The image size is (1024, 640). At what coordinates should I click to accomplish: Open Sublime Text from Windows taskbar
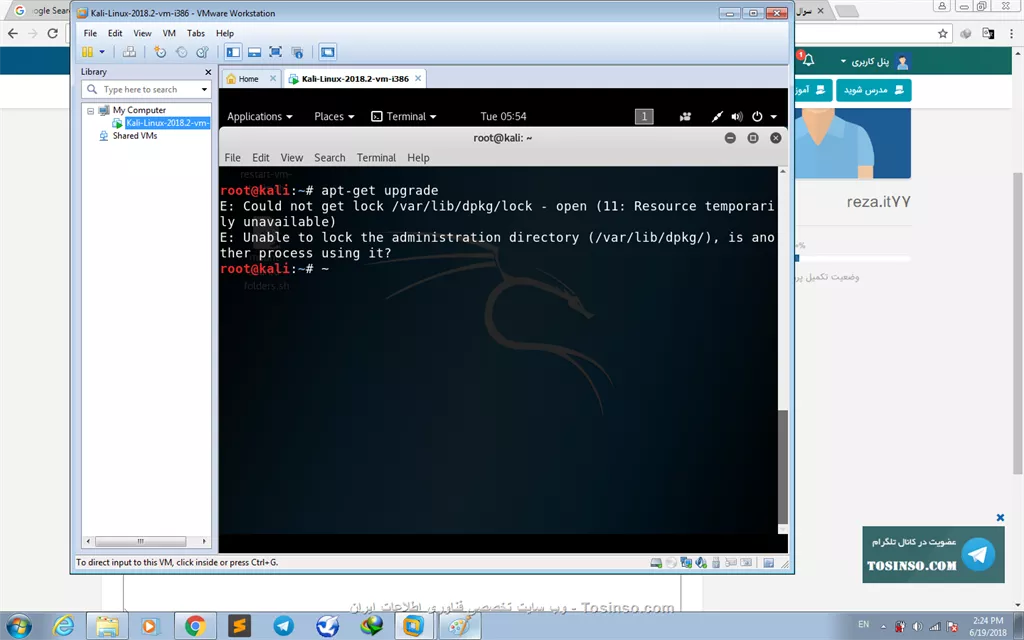coord(239,626)
